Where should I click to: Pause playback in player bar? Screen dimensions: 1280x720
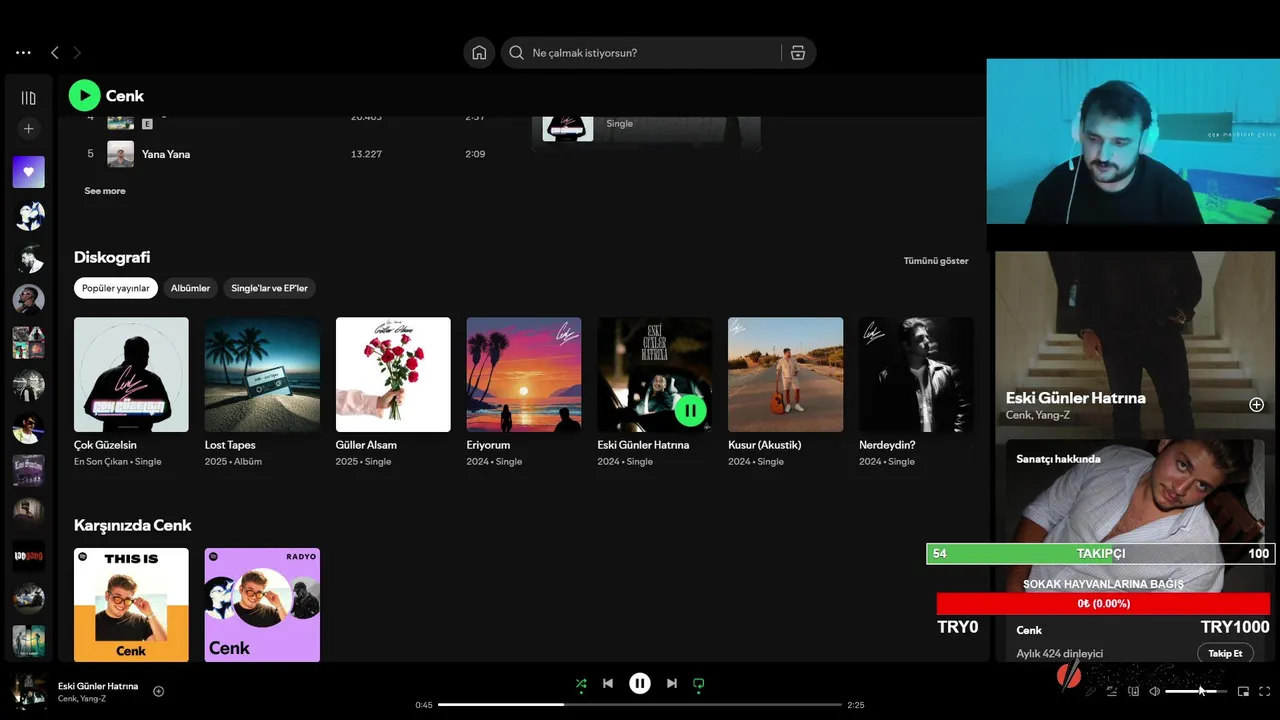(x=640, y=684)
